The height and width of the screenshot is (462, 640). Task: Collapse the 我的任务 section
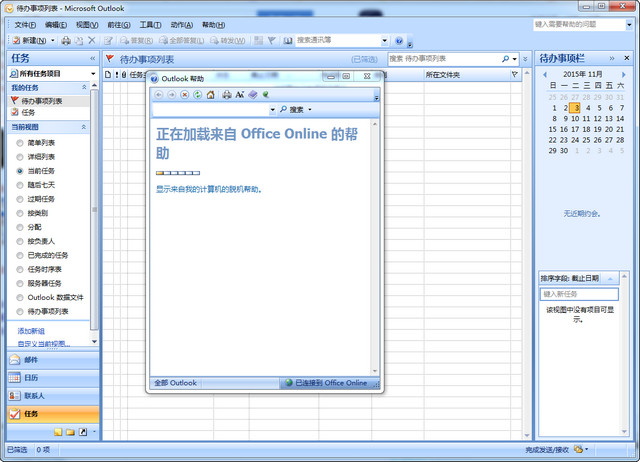pyautogui.click(x=84, y=87)
